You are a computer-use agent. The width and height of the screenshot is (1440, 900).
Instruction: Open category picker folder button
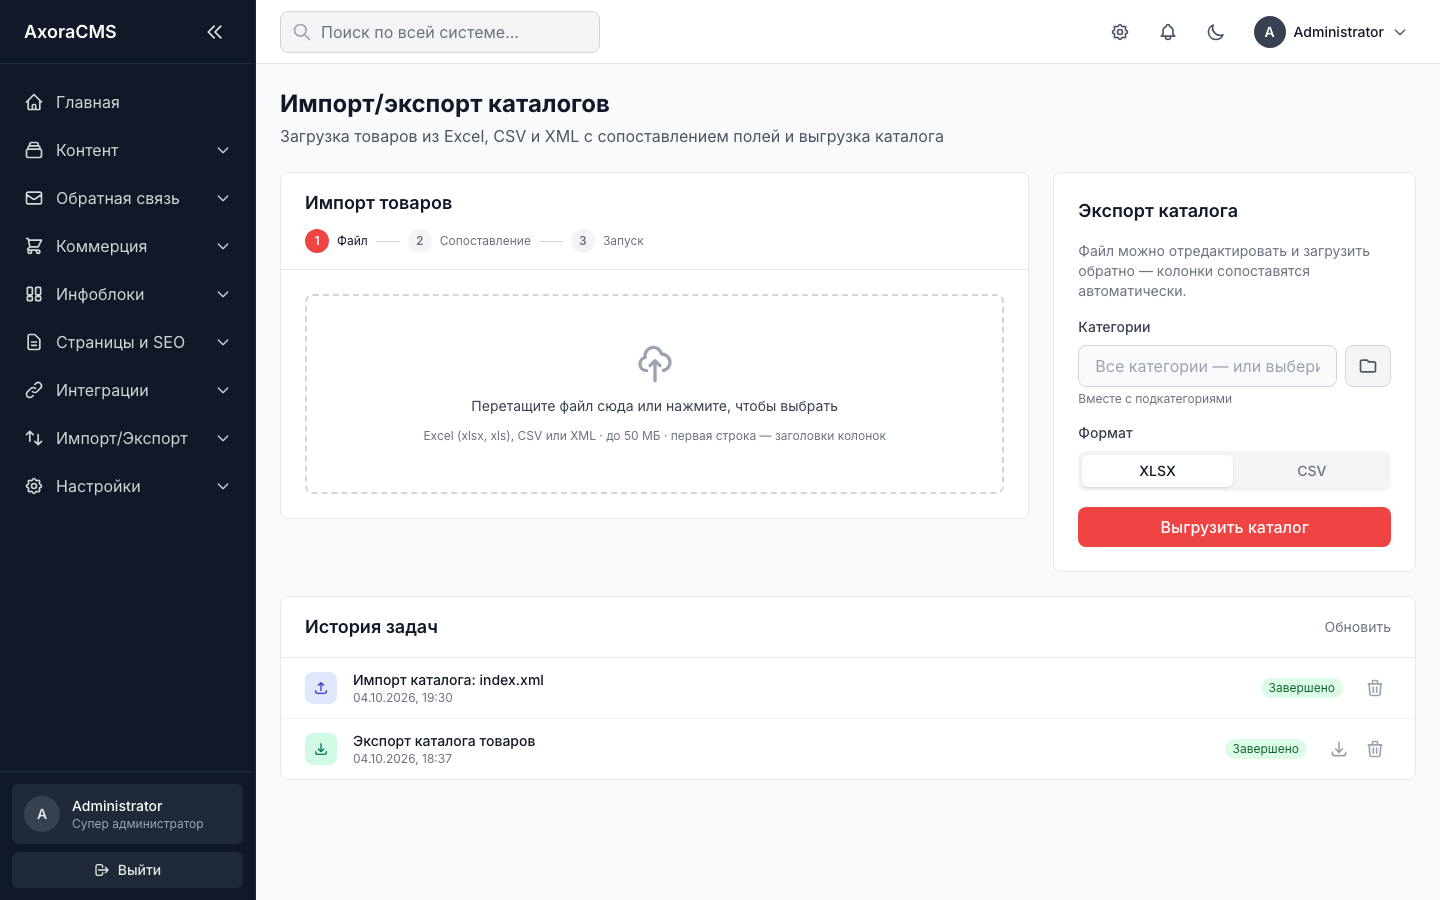point(1368,366)
